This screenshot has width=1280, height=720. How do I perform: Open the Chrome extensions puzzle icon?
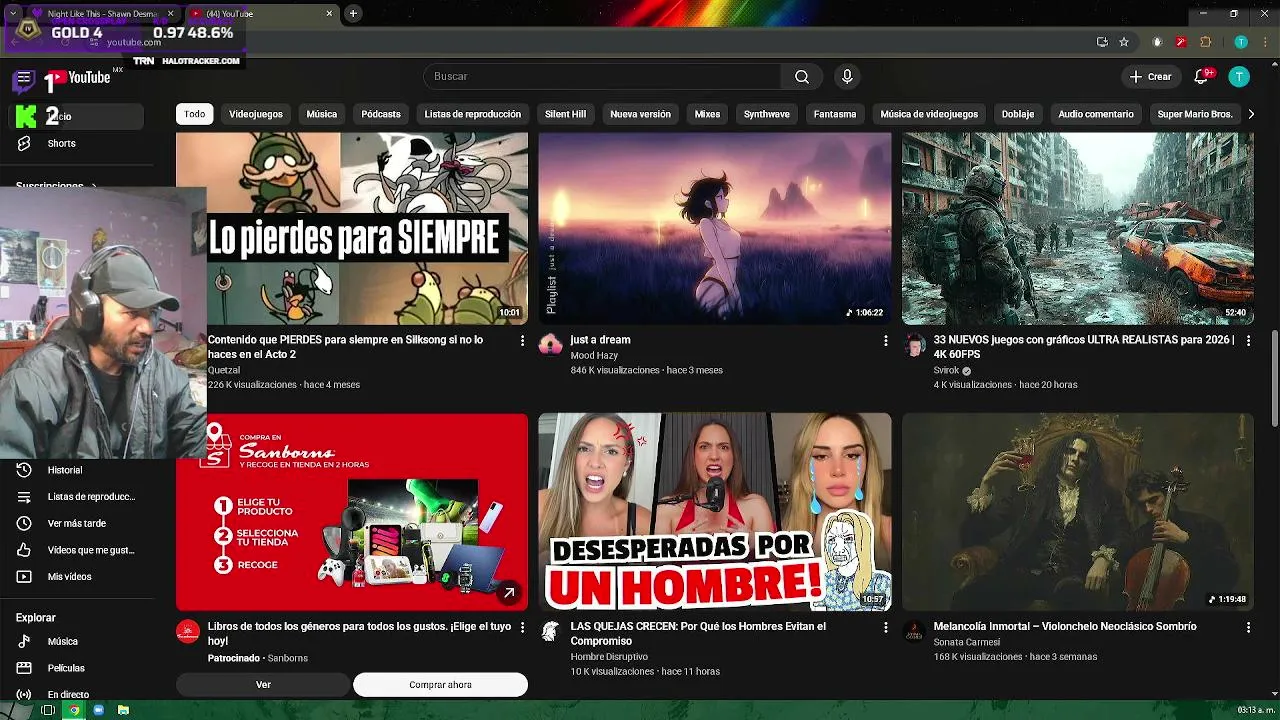tap(1205, 42)
